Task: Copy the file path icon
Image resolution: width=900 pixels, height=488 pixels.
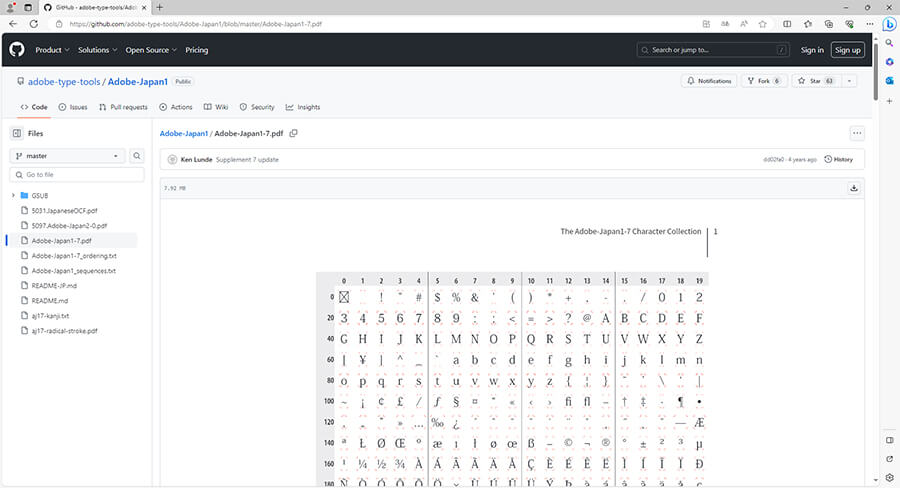Action: [x=294, y=133]
